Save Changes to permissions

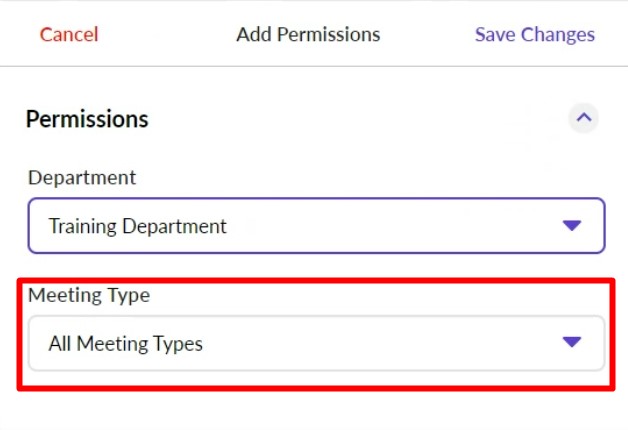(x=534, y=35)
